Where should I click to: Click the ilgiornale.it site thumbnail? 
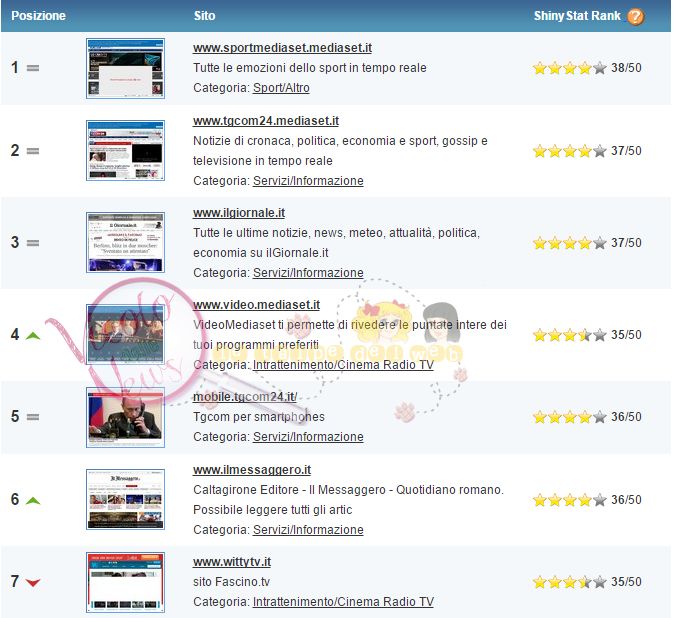(125, 242)
